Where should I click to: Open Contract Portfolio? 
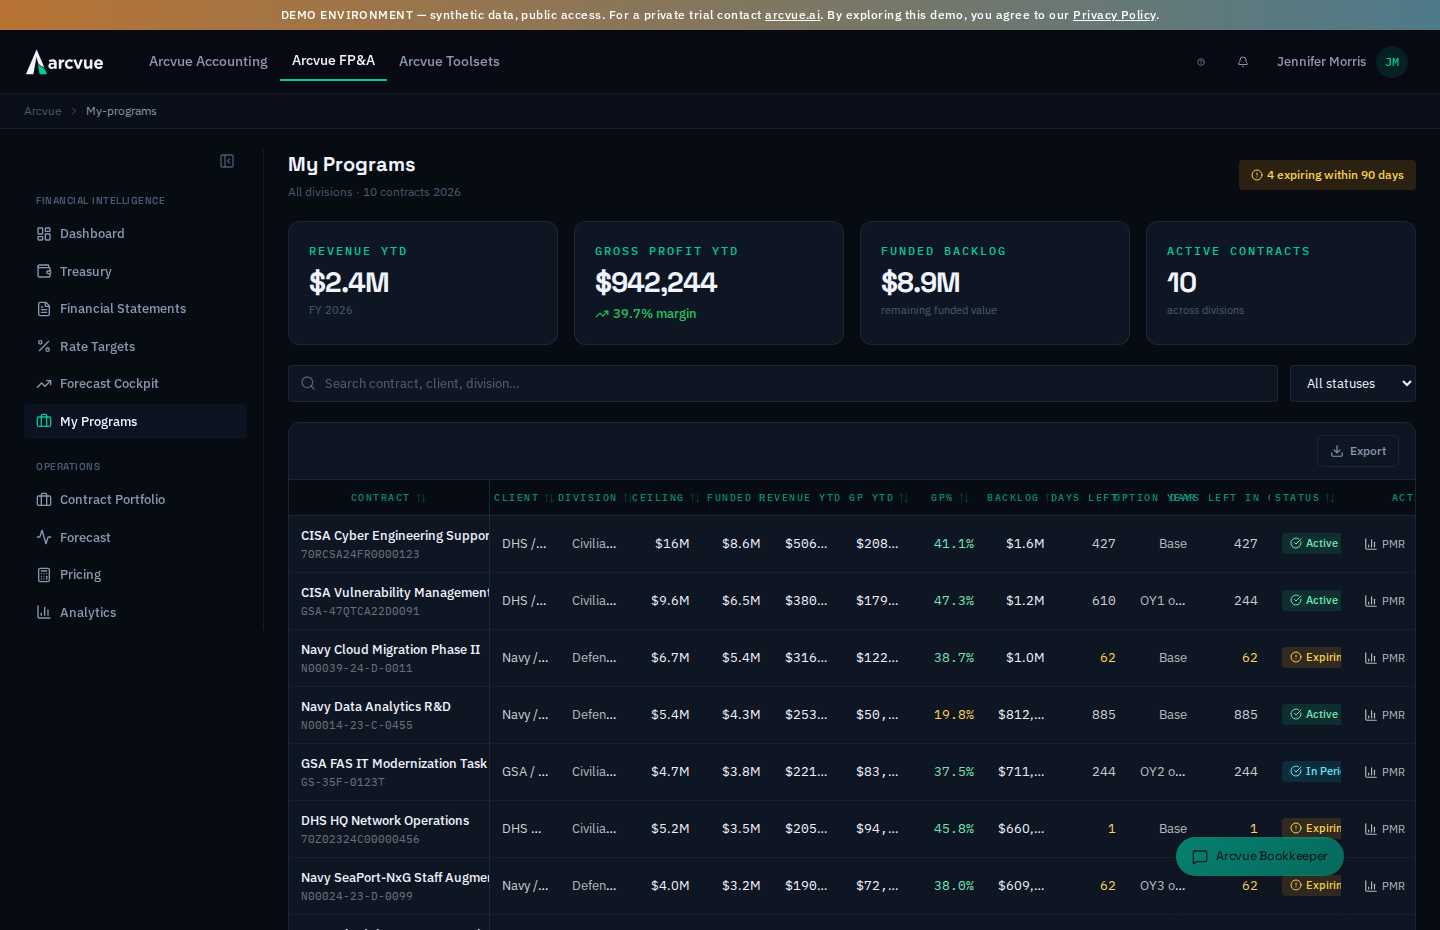click(x=135, y=500)
